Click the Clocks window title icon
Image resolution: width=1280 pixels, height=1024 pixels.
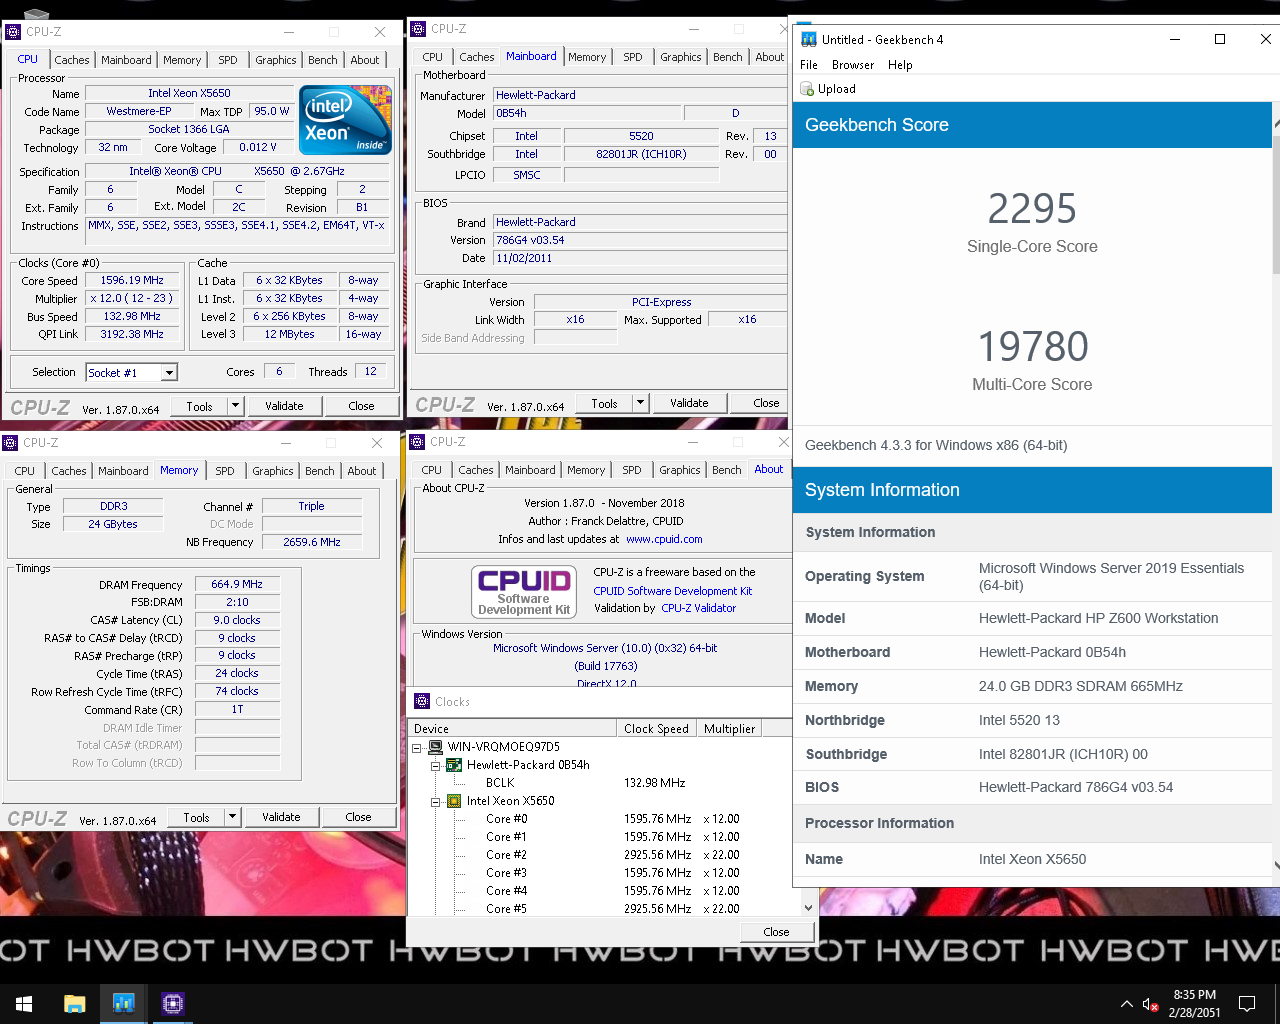422,702
